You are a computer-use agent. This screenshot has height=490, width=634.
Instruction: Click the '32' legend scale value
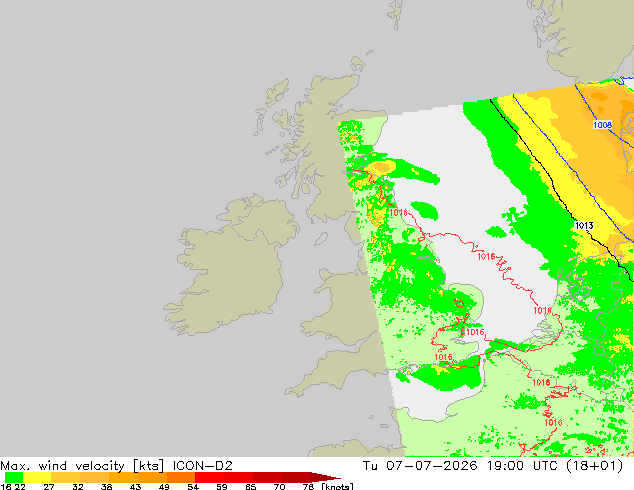point(78,486)
